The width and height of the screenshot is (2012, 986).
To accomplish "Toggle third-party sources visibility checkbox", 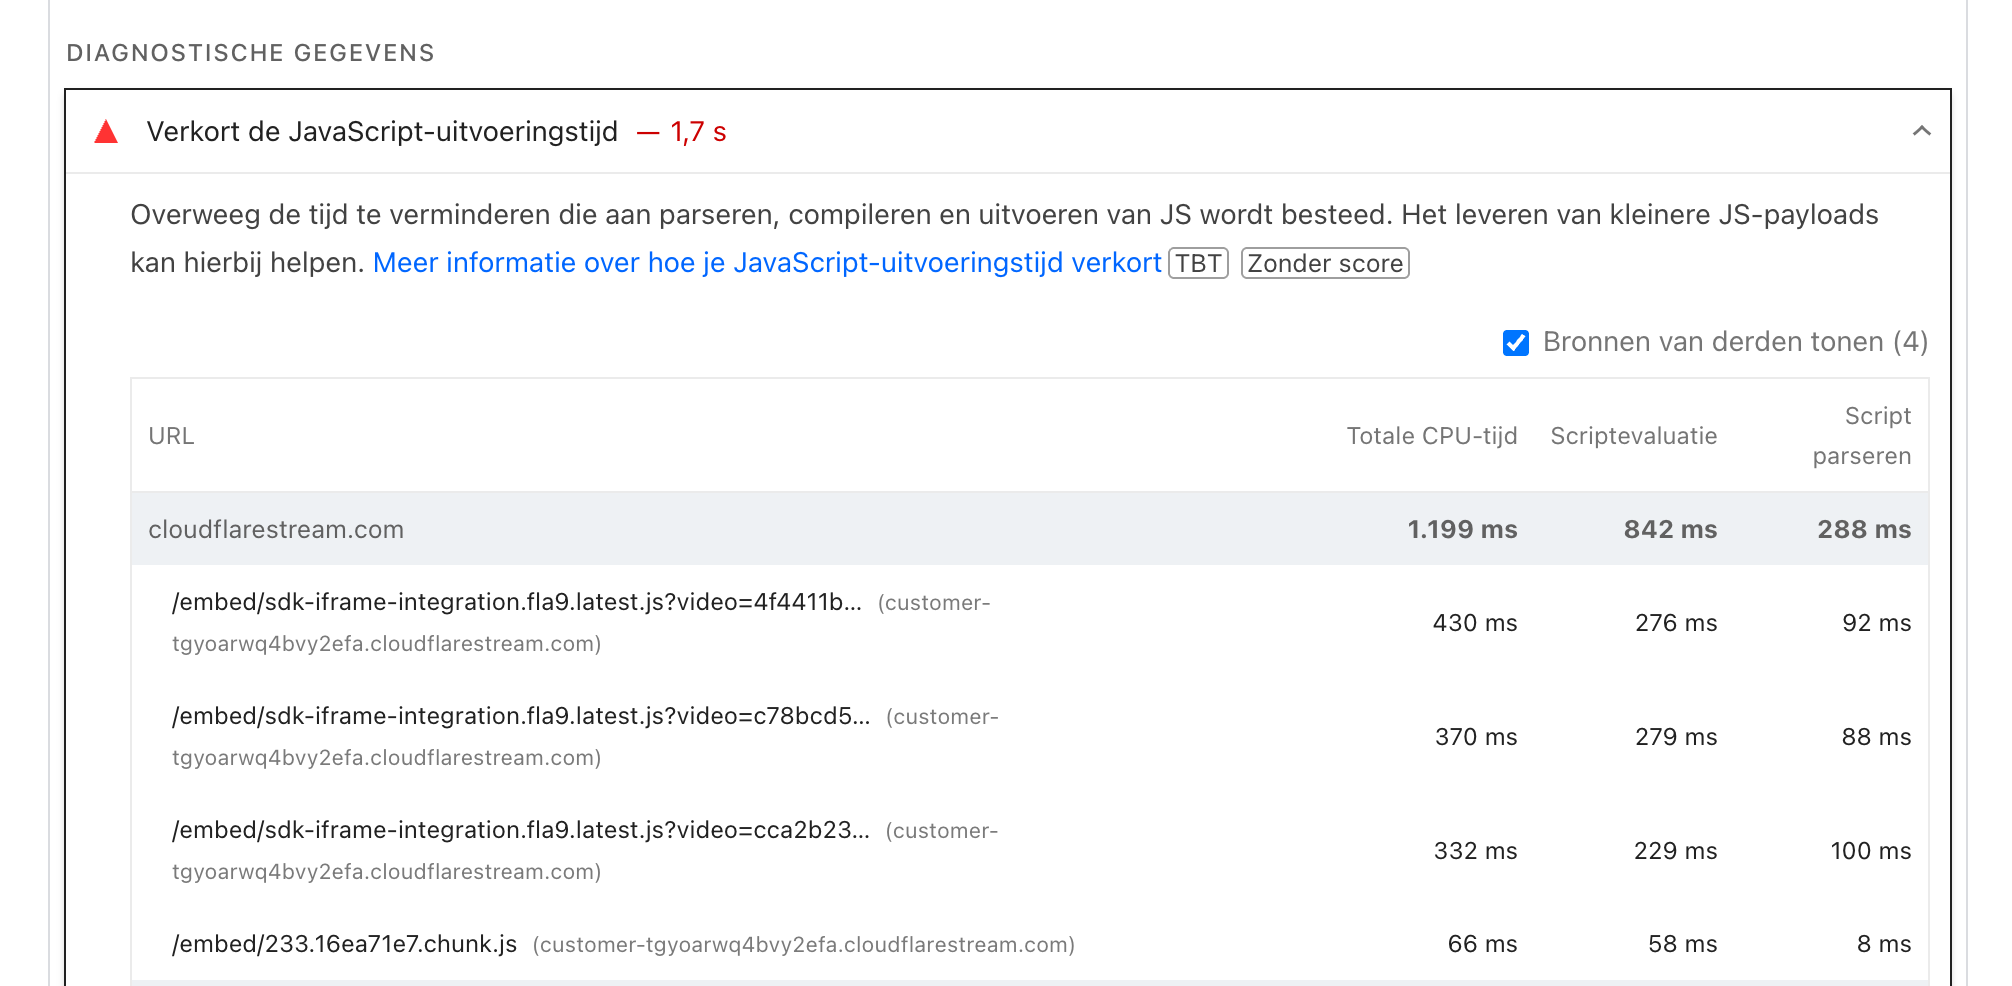I will (1515, 342).
